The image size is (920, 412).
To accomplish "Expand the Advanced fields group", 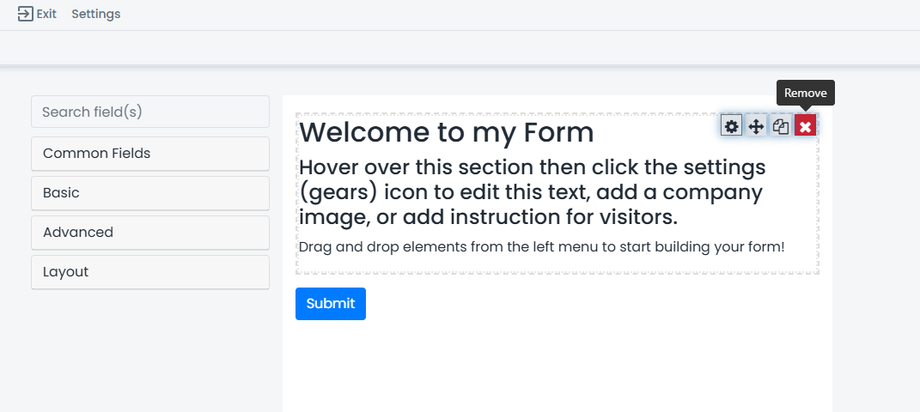I will [150, 232].
